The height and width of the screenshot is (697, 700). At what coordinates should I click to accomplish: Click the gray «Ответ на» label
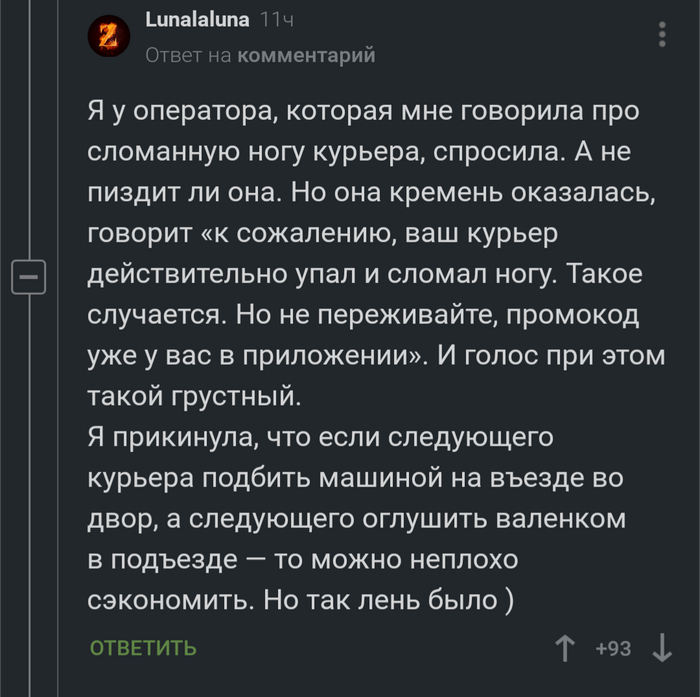click(x=188, y=56)
